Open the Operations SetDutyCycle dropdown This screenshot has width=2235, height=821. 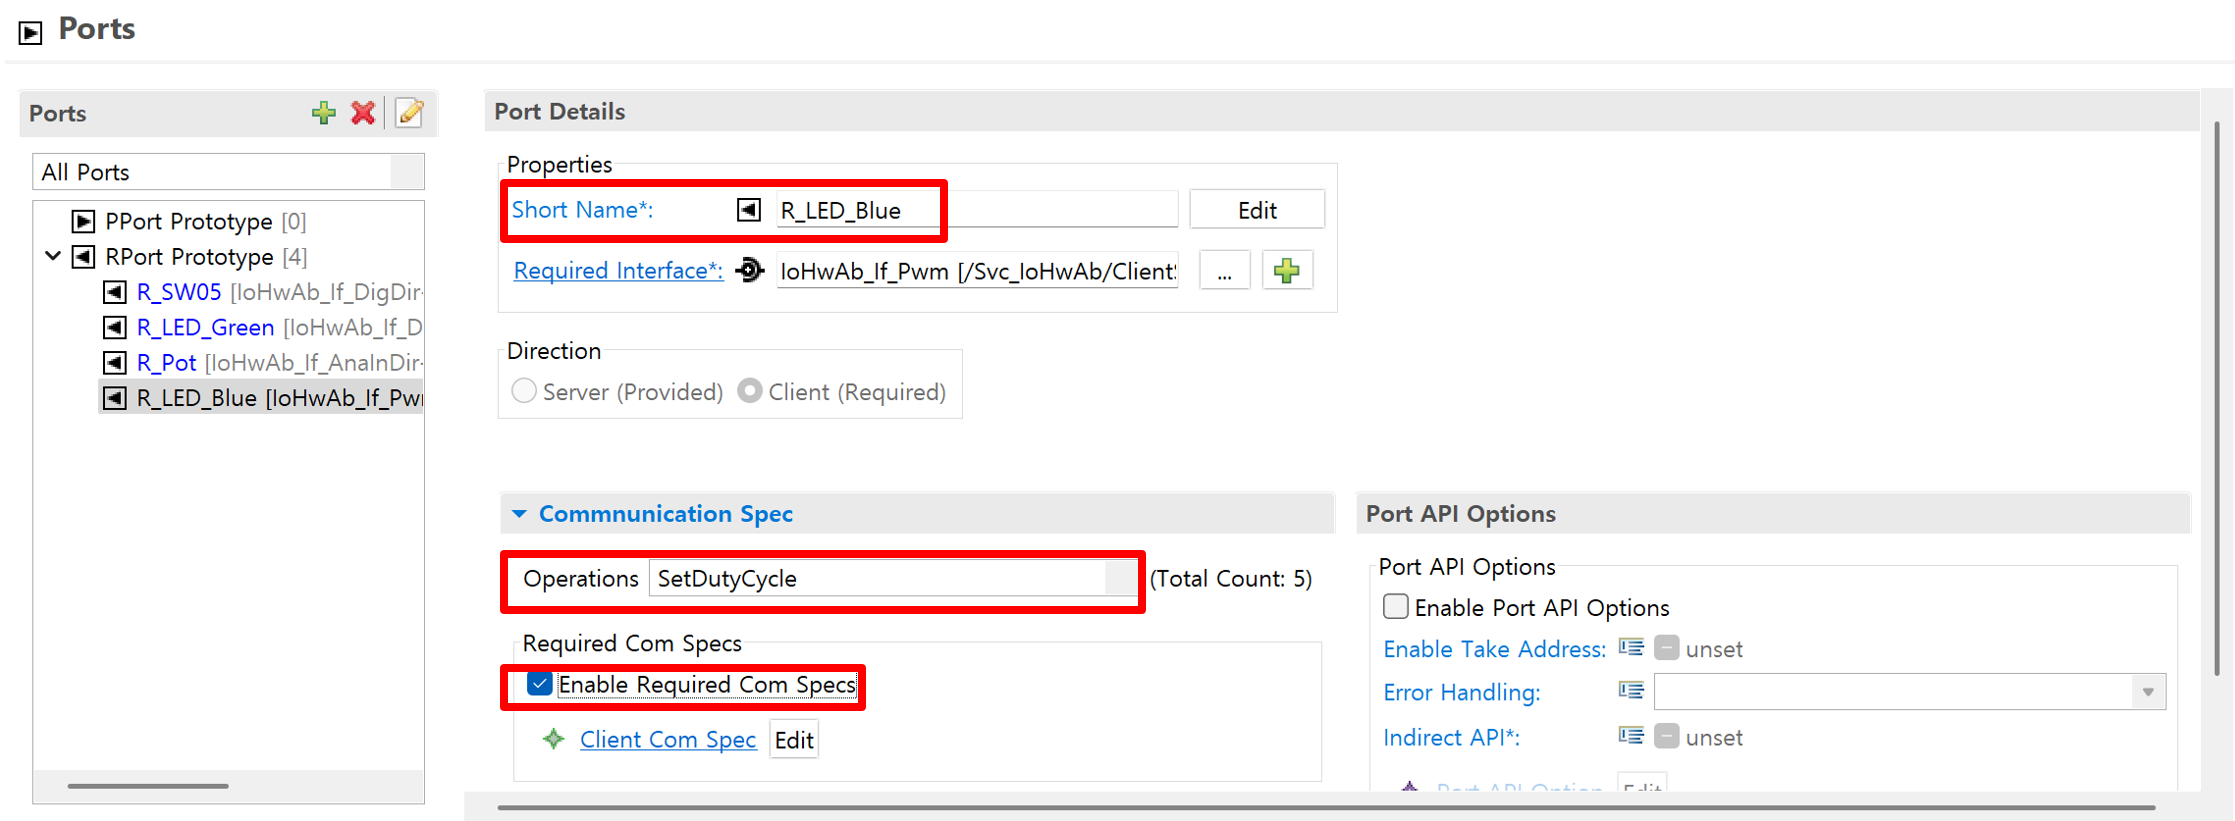click(x=1120, y=578)
